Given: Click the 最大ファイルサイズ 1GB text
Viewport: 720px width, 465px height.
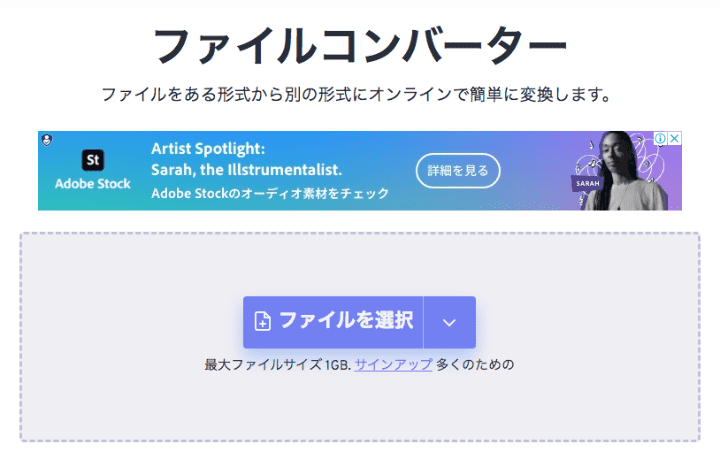Looking at the screenshot, I should click(278, 364).
